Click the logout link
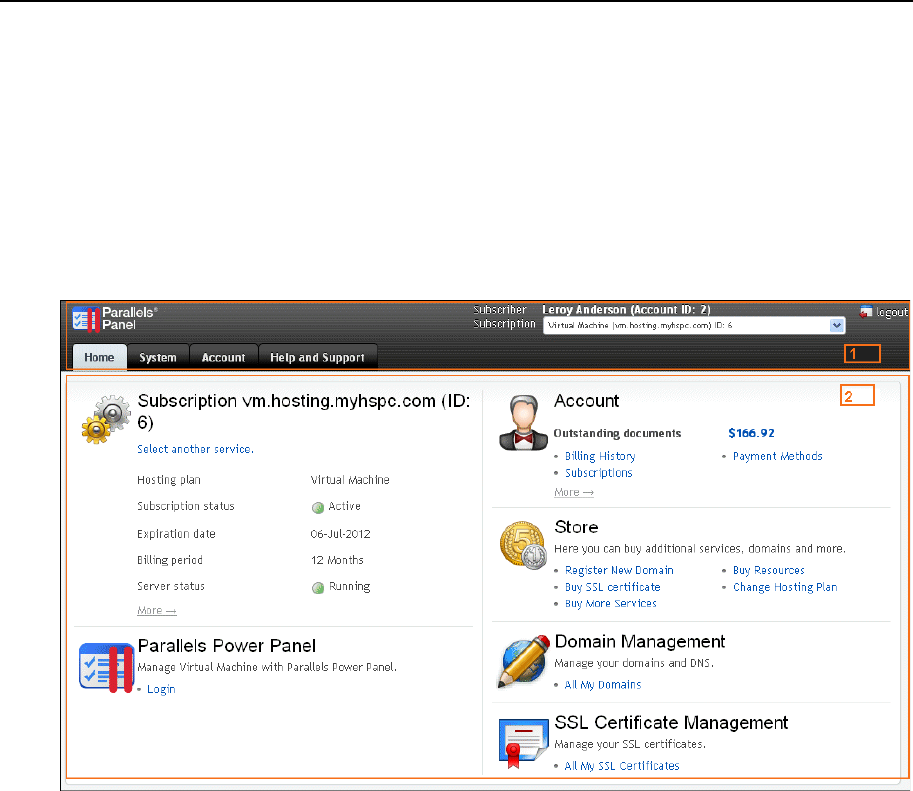This screenshot has width=913, height=791. [x=891, y=312]
